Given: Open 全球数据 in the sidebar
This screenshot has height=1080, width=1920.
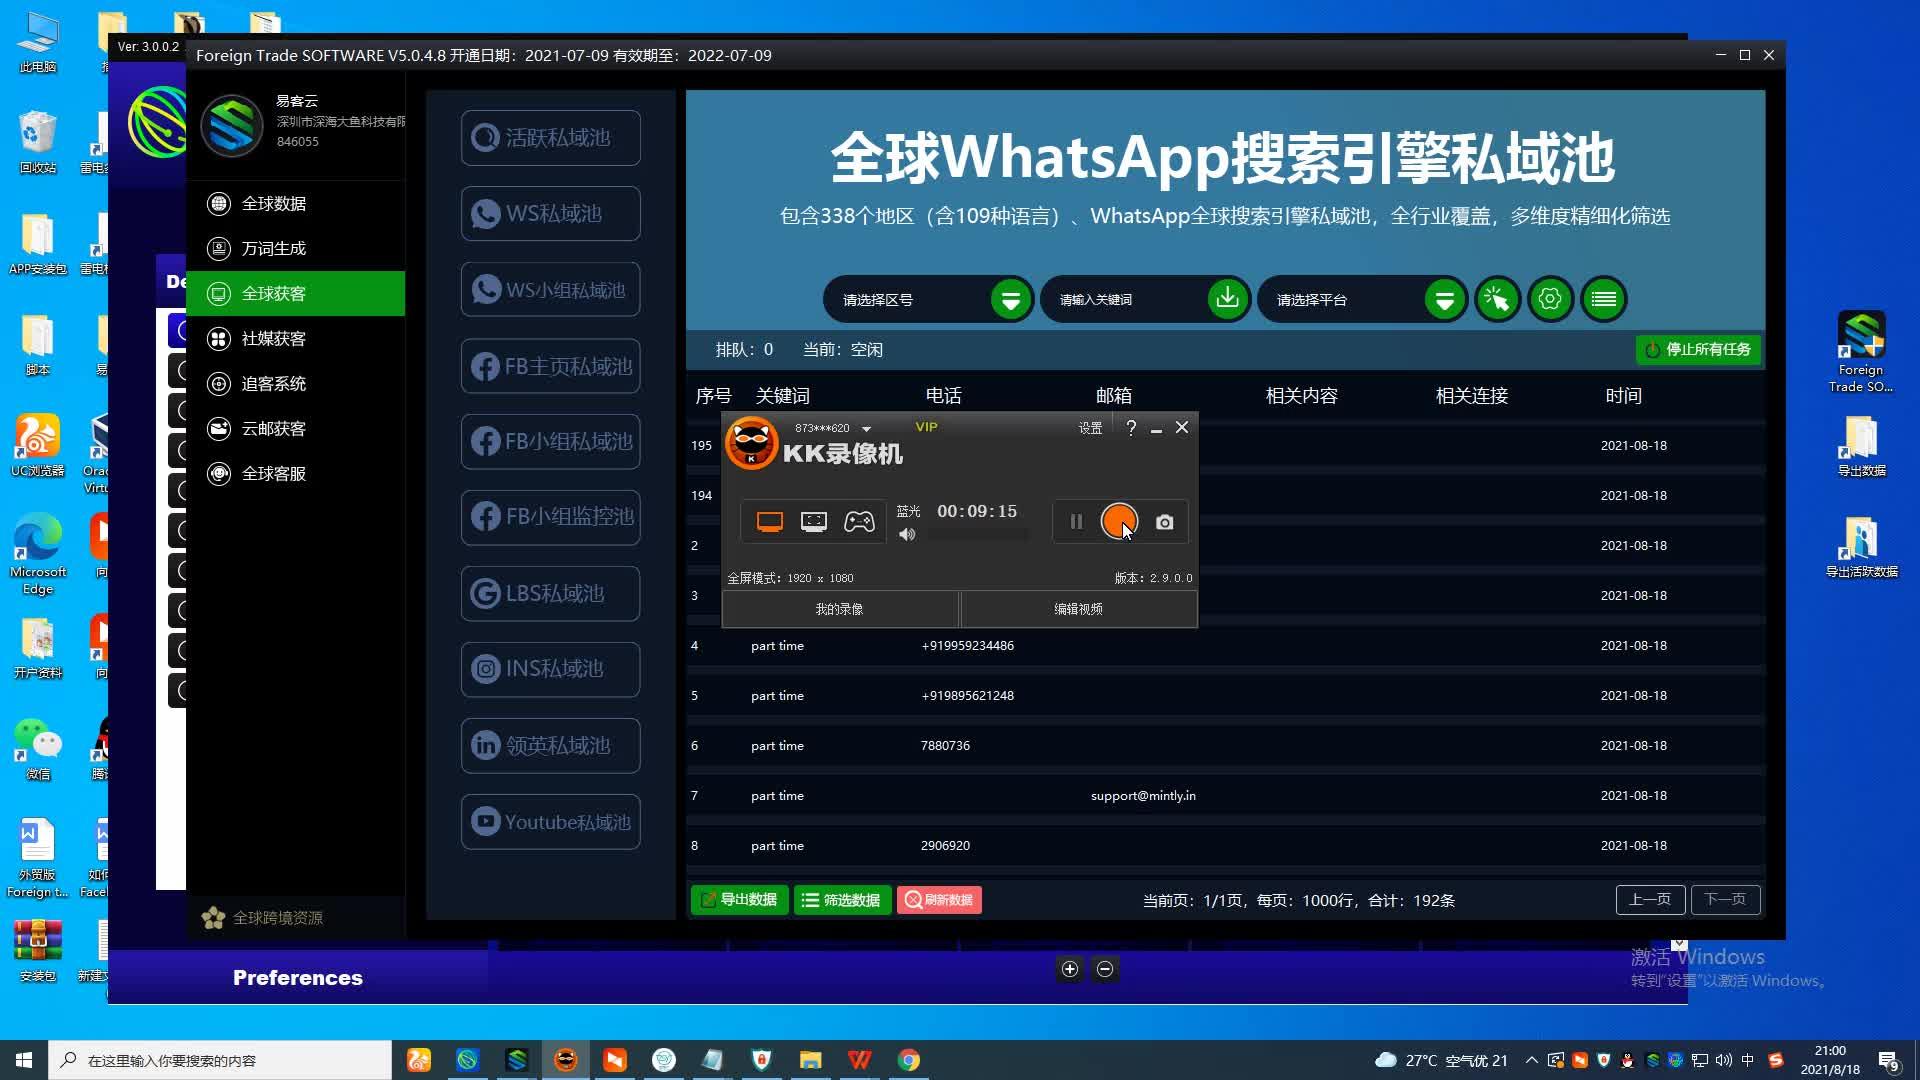Looking at the screenshot, I should tap(295, 204).
